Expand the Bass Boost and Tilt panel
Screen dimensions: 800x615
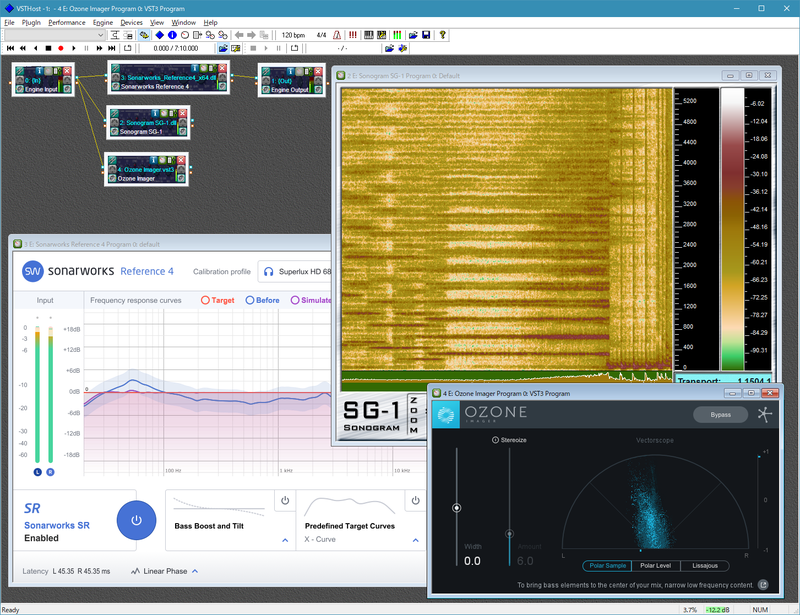click(284, 540)
